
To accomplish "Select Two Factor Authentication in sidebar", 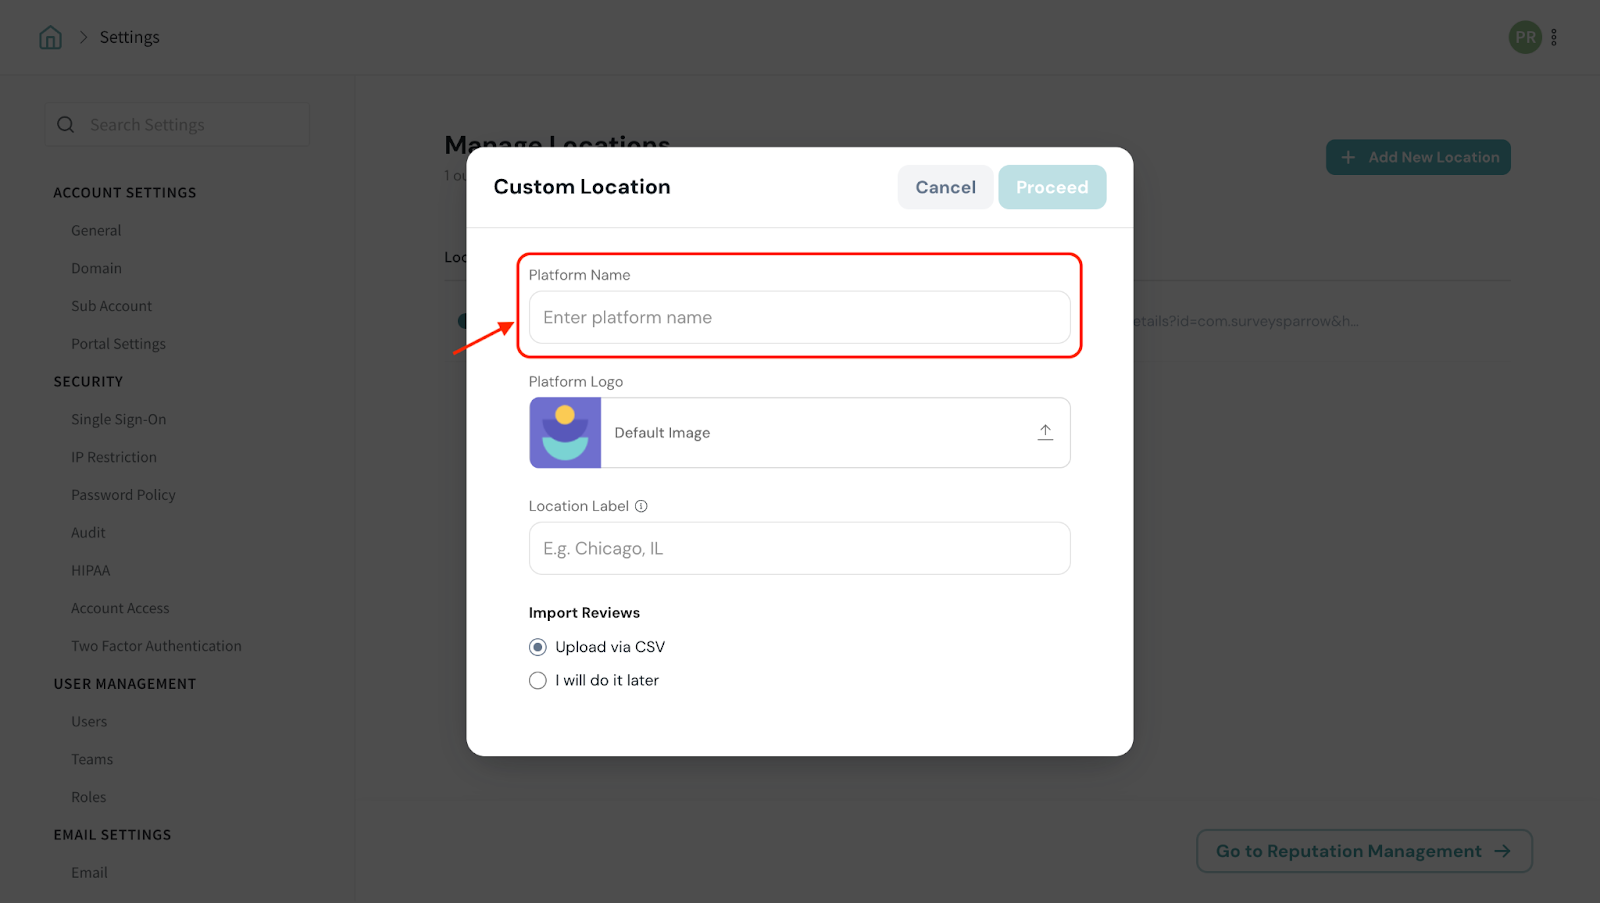I will click(156, 646).
